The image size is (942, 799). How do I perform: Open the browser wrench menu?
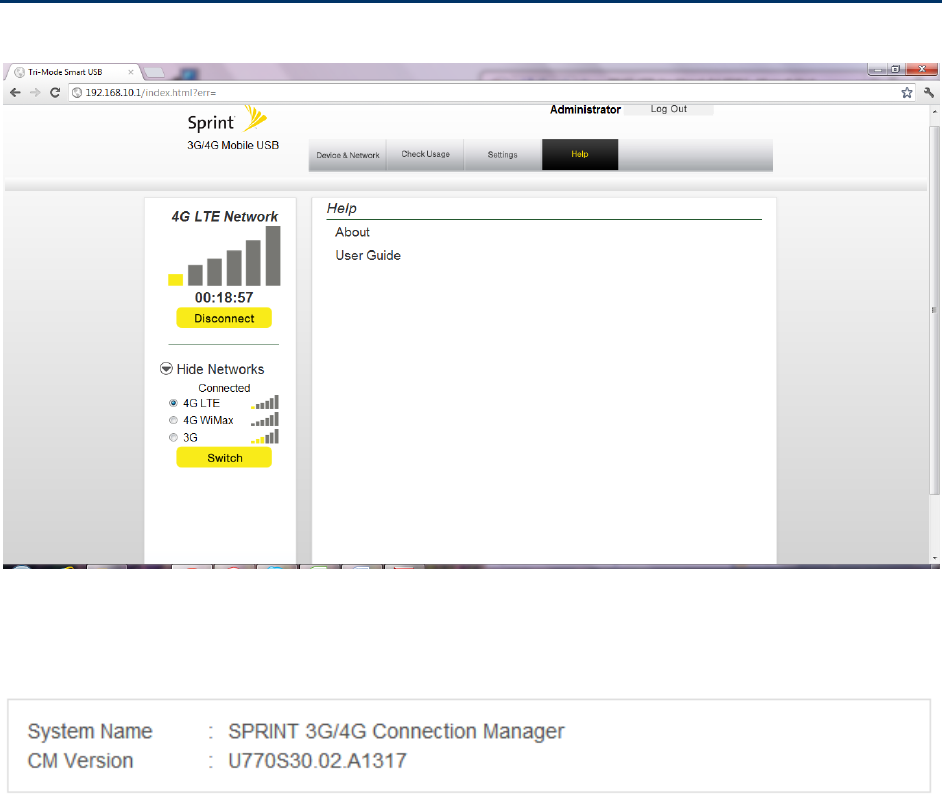pyautogui.click(x=929, y=93)
